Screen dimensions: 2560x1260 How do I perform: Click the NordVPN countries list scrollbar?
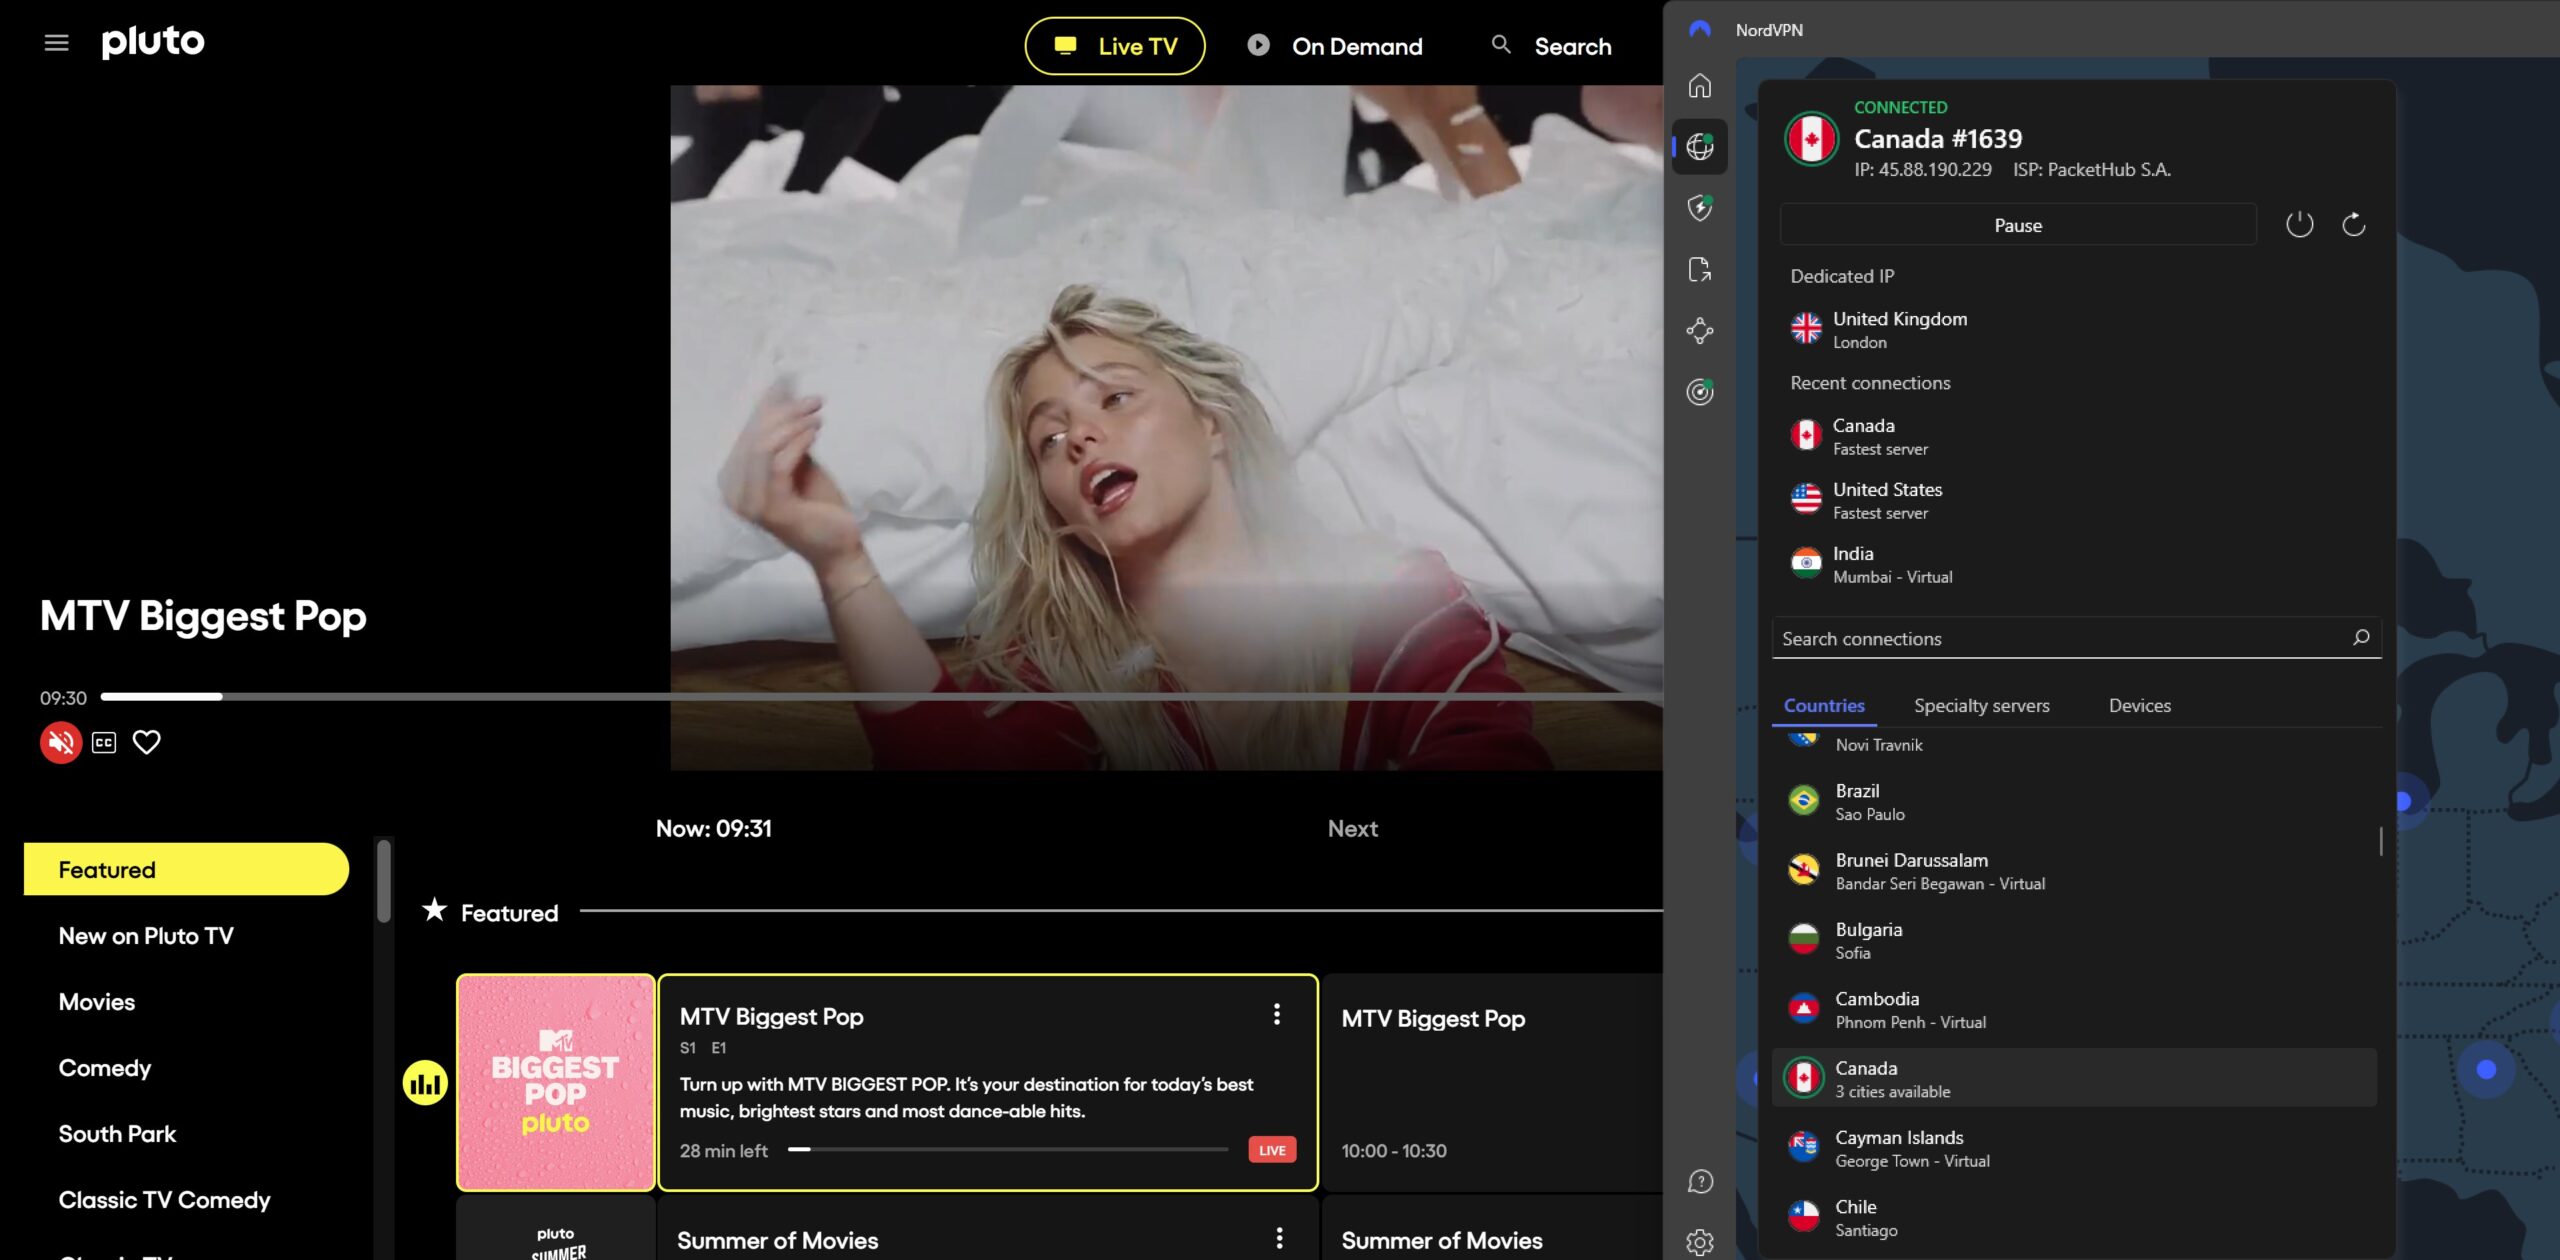[x=2381, y=841]
